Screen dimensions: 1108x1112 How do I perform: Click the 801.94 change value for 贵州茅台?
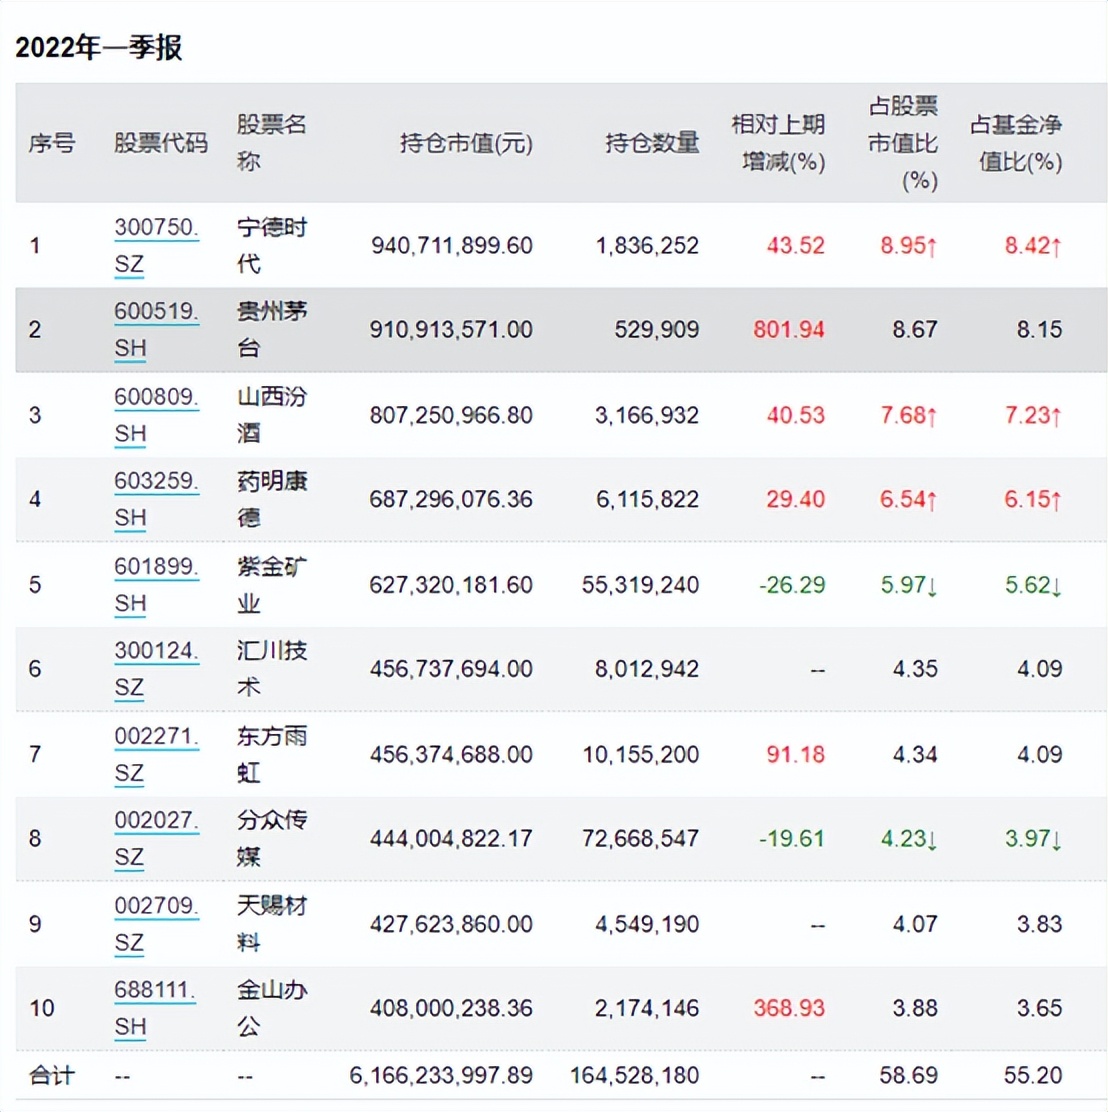coord(789,329)
